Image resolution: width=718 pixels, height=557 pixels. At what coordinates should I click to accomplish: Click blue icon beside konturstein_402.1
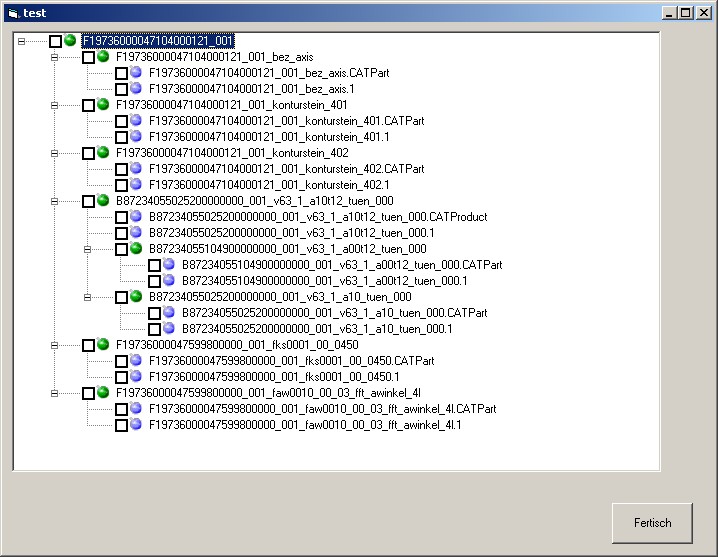tap(136, 184)
